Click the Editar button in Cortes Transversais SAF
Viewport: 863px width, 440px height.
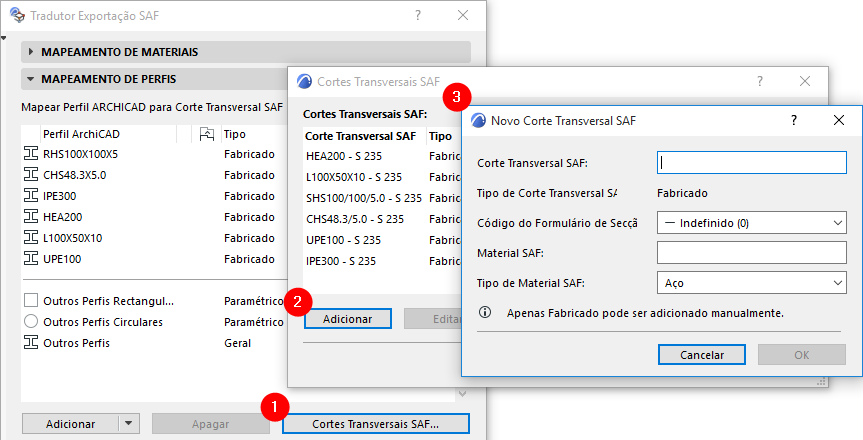click(x=433, y=319)
